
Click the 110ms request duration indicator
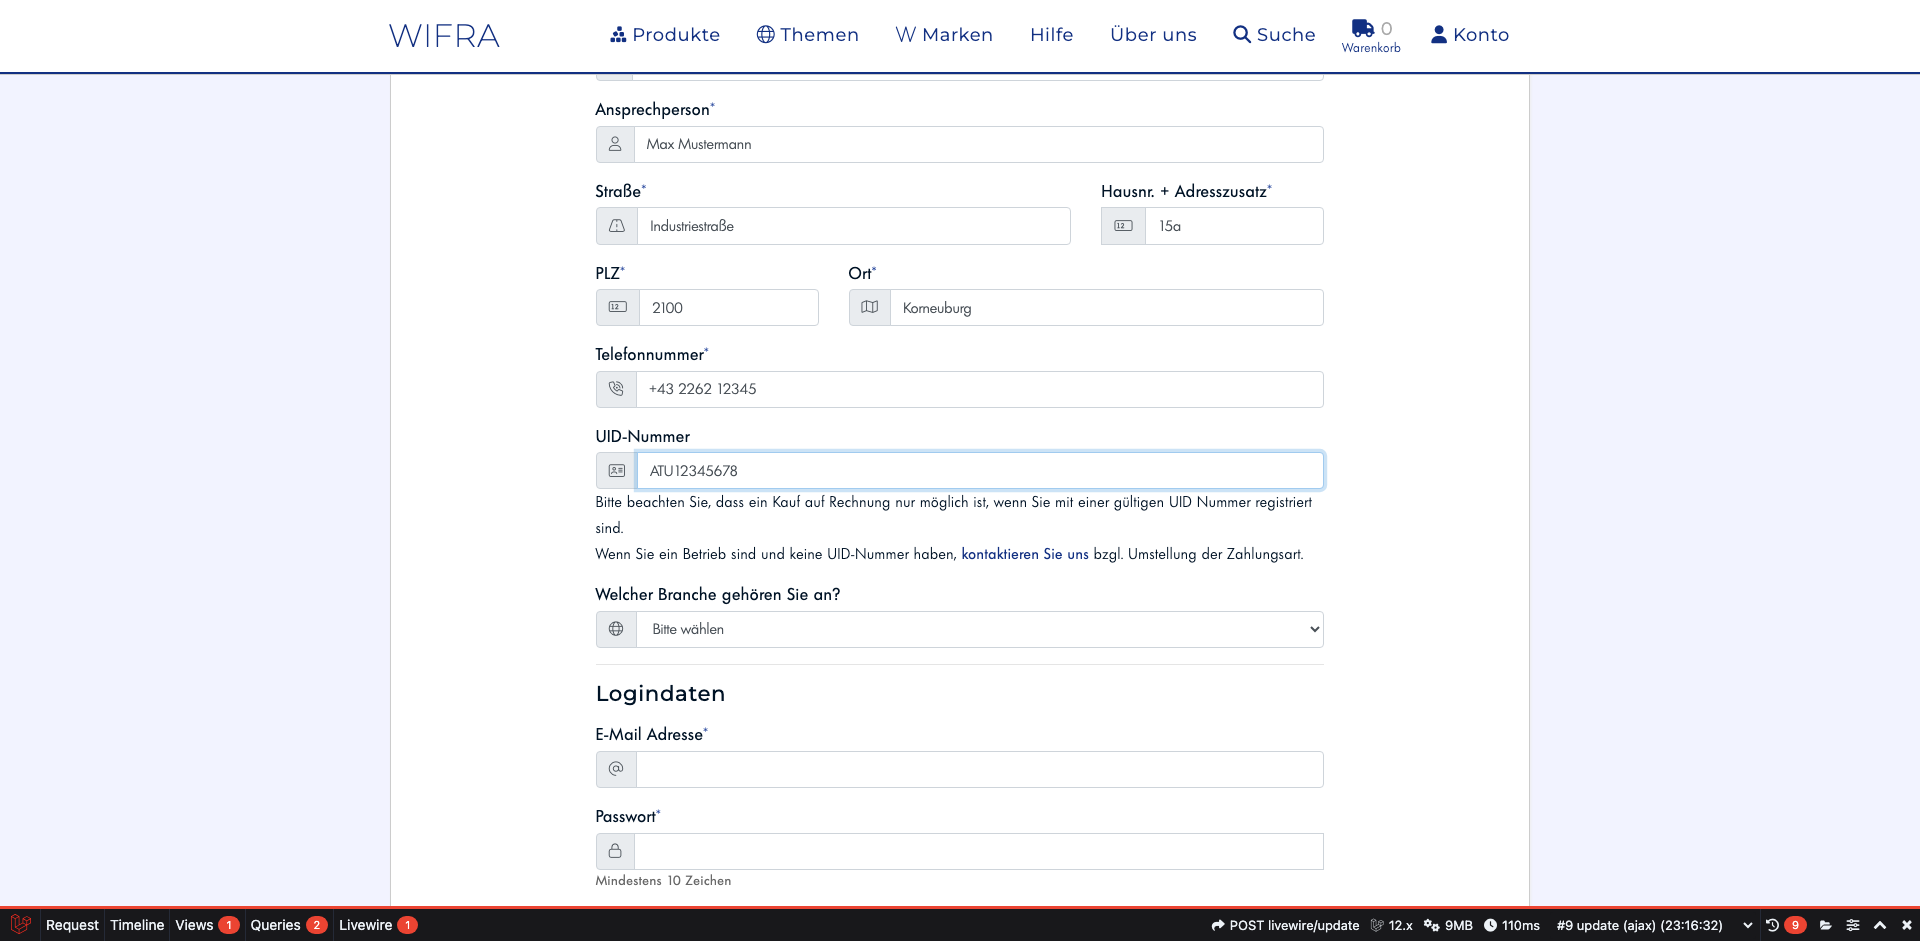pos(1511,925)
